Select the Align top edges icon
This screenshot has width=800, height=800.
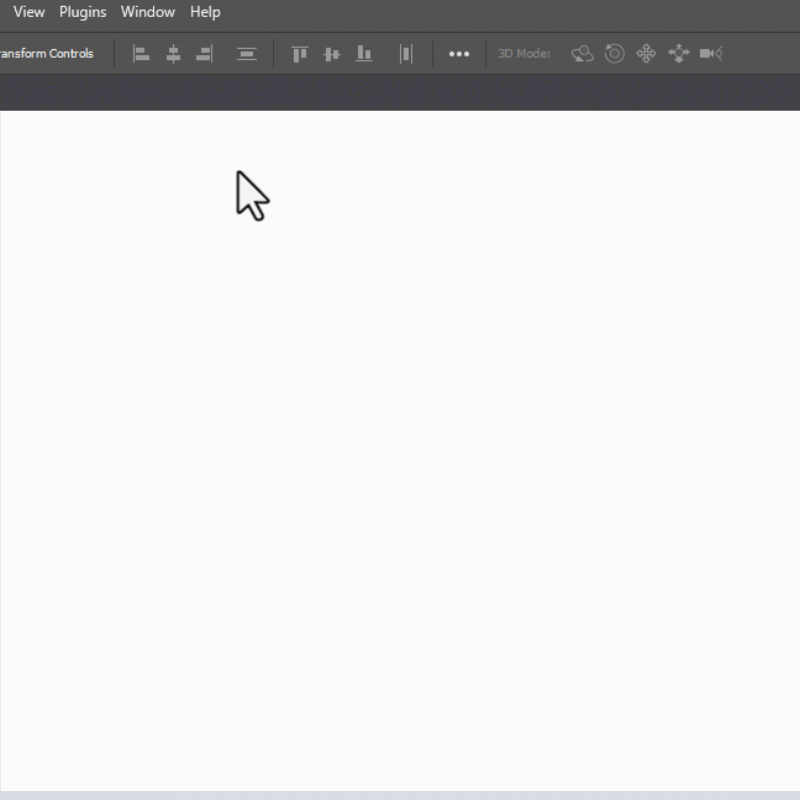tap(299, 54)
